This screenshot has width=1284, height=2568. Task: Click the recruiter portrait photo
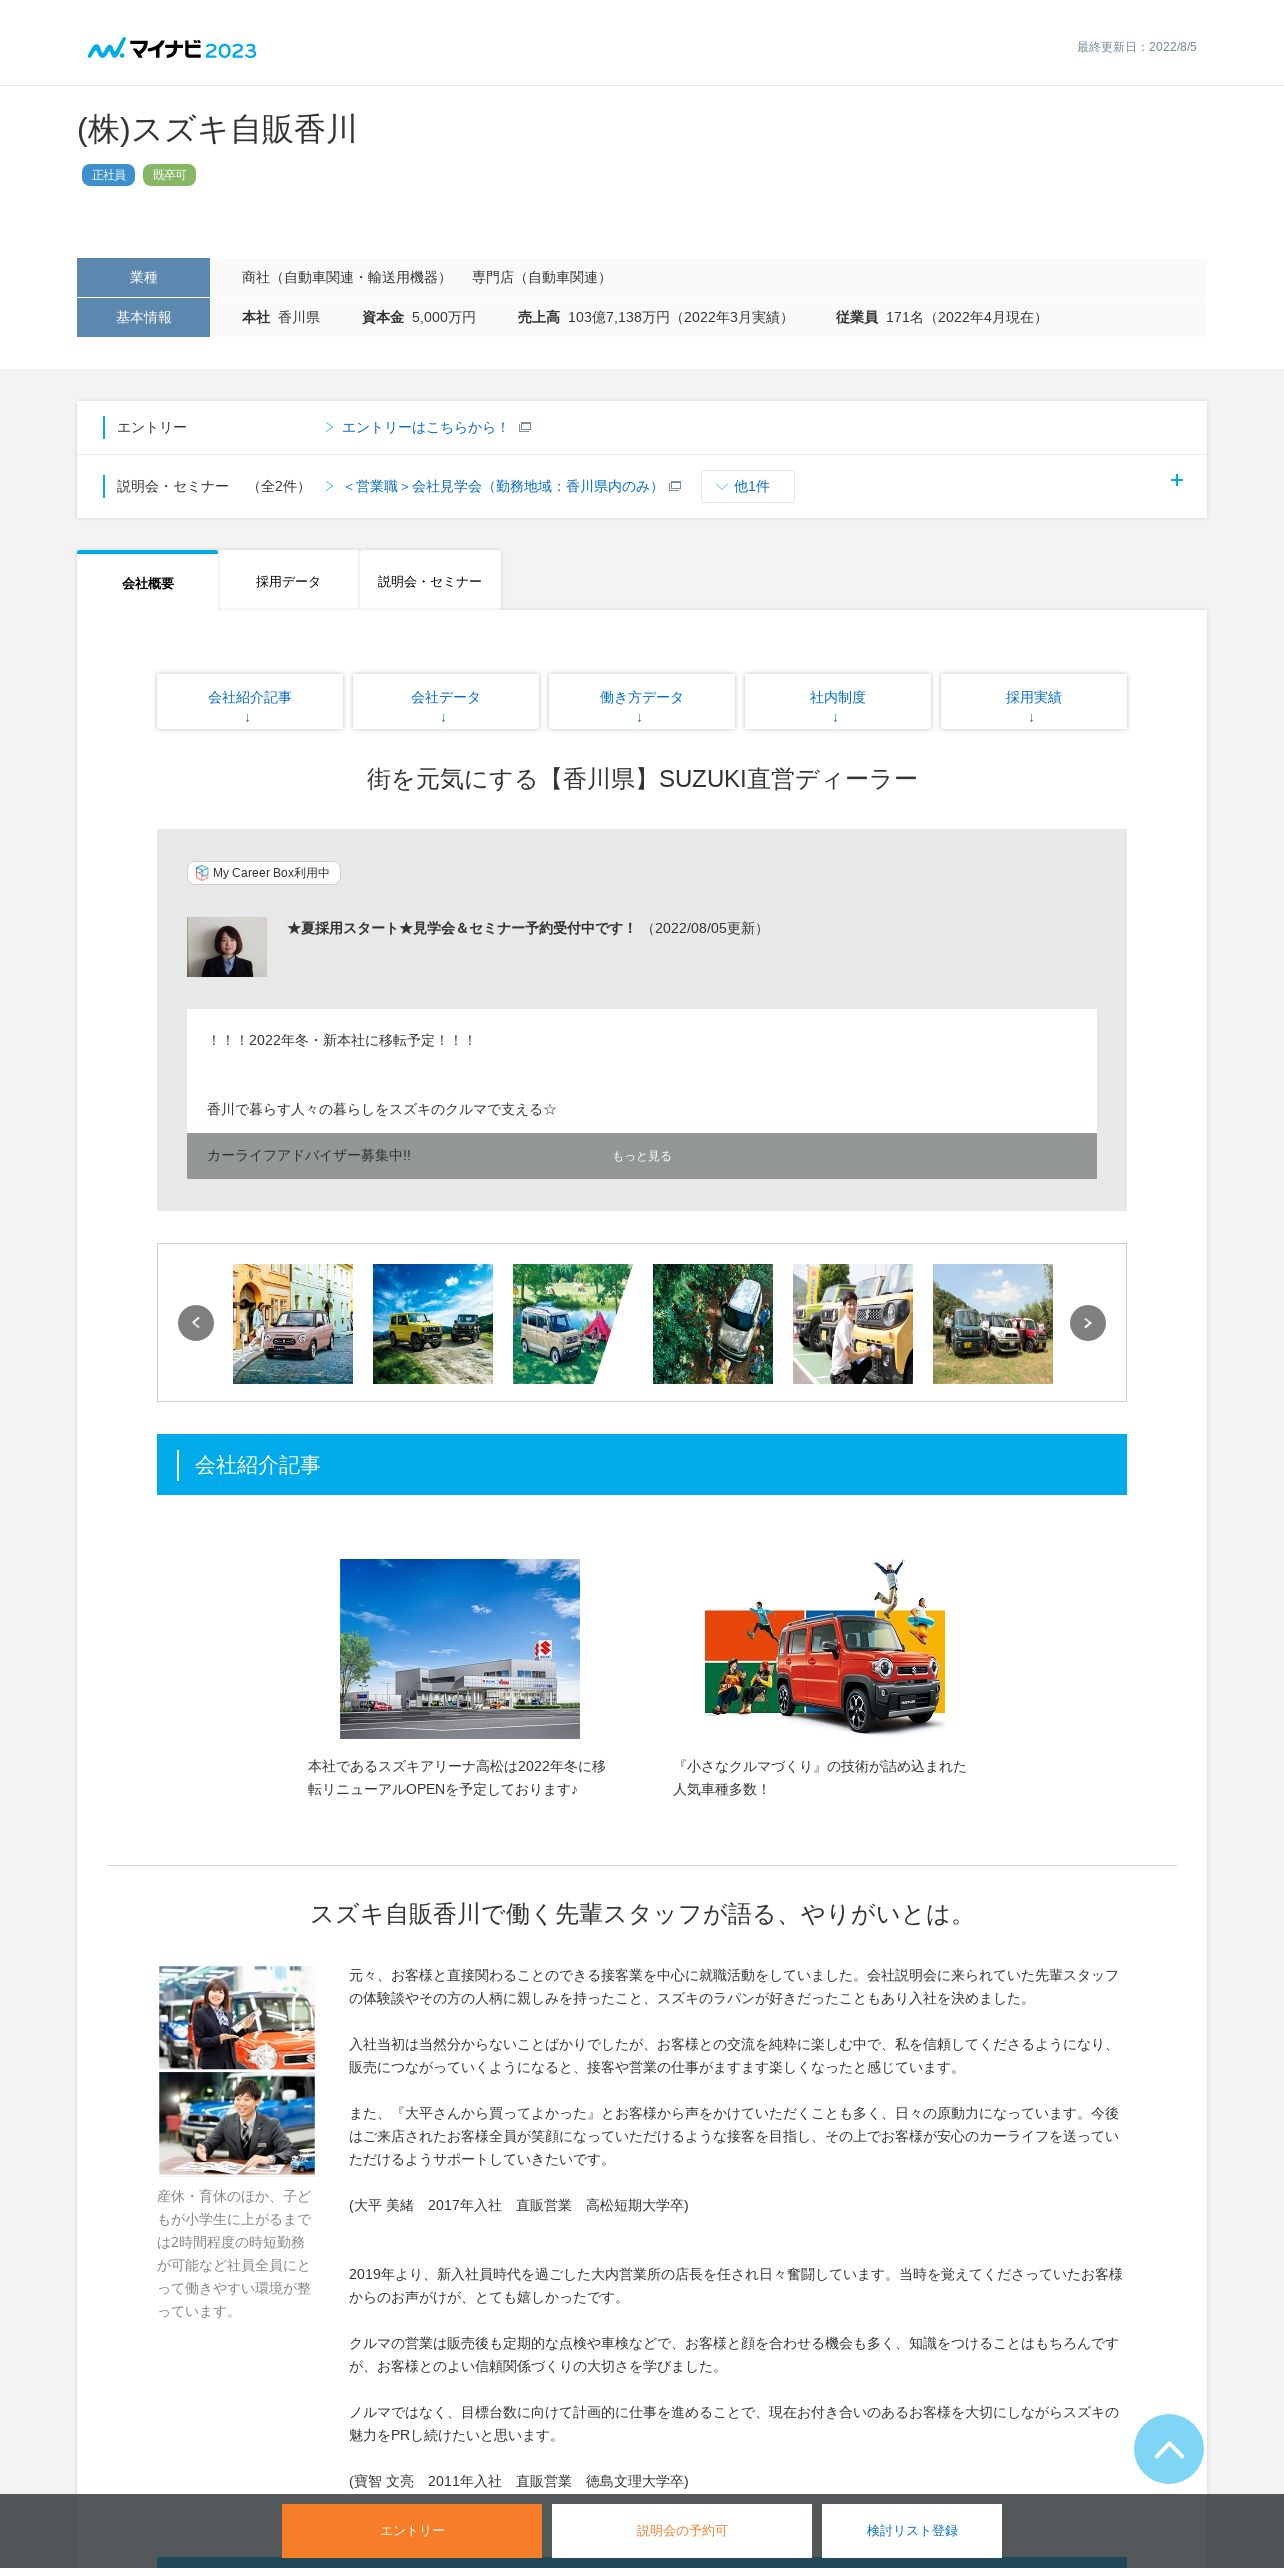[227, 947]
